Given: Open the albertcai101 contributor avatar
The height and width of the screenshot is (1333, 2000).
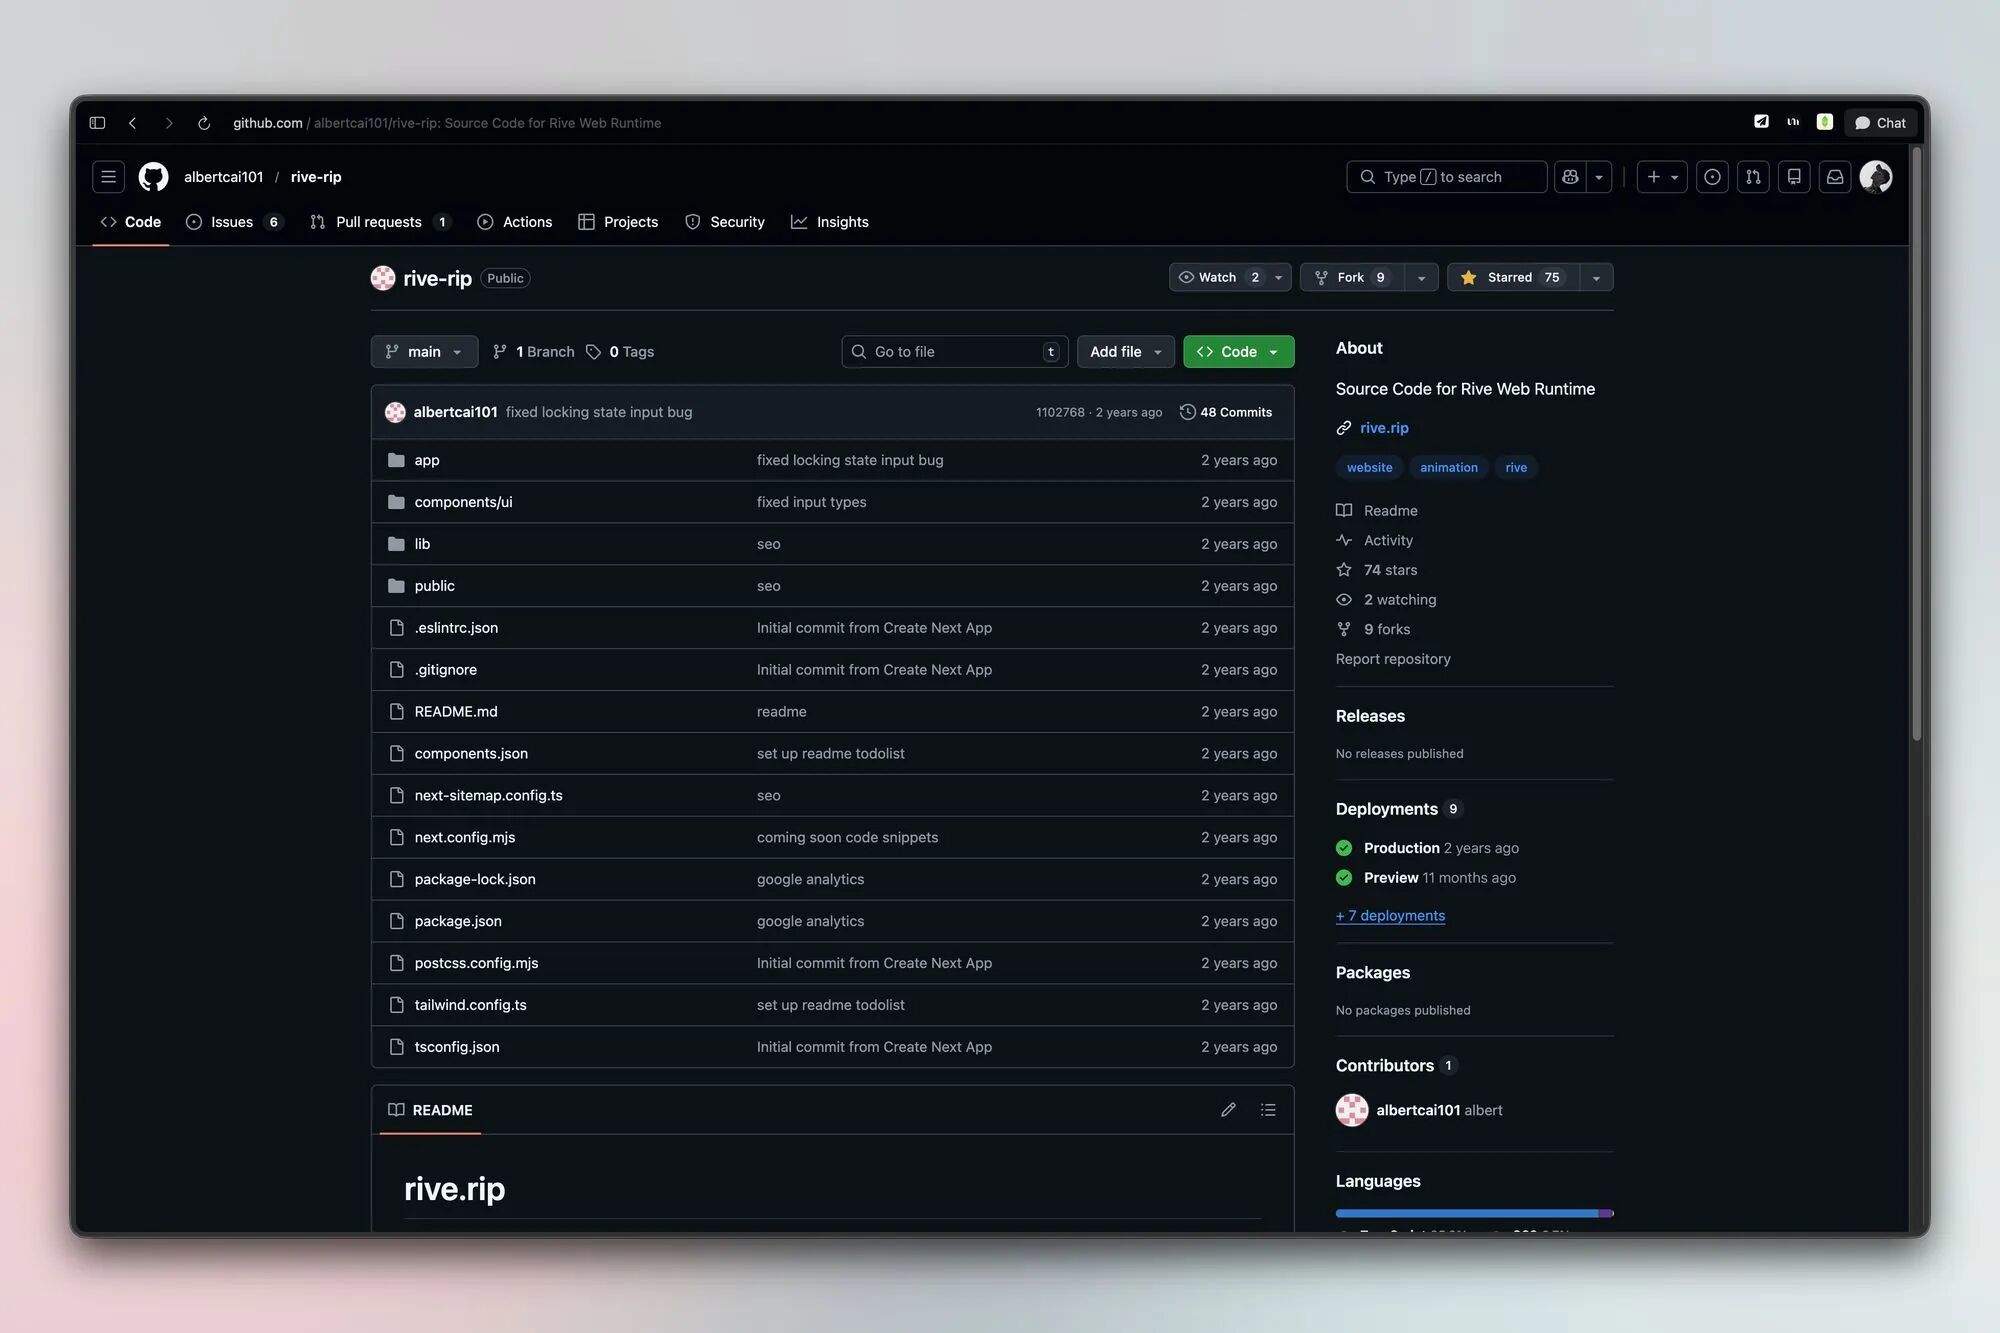Looking at the screenshot, I should [1352, 1110].
